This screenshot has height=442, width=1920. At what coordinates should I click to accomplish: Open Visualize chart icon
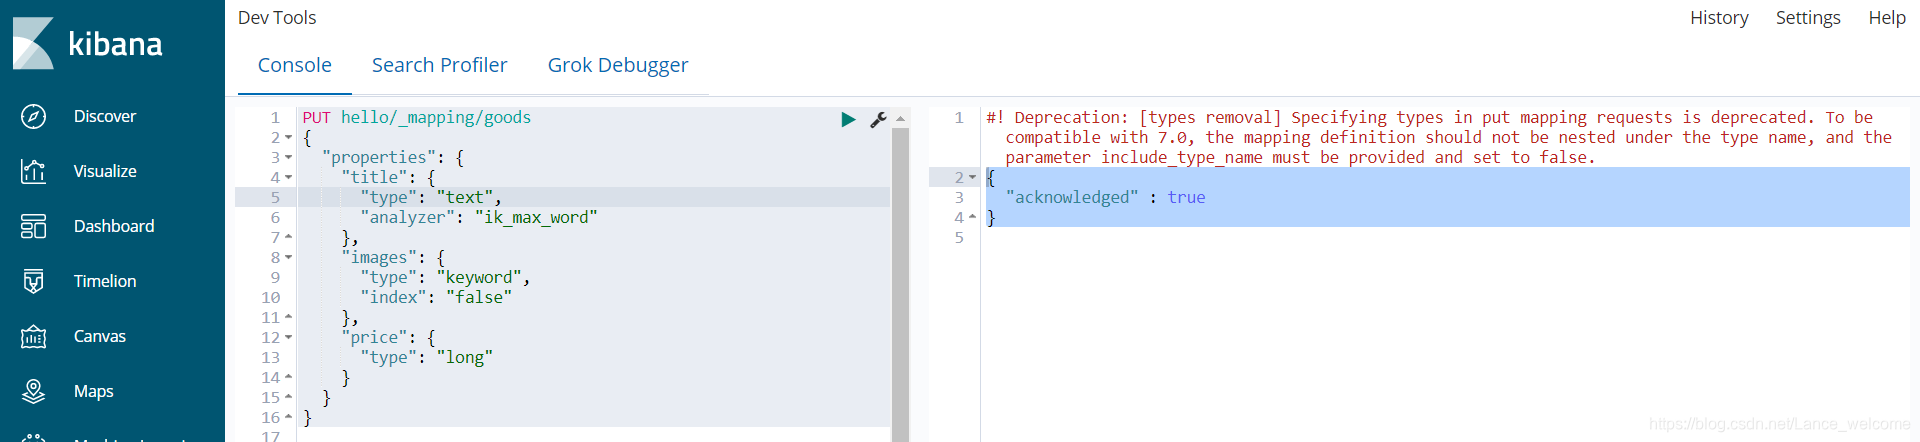[33, 172]
